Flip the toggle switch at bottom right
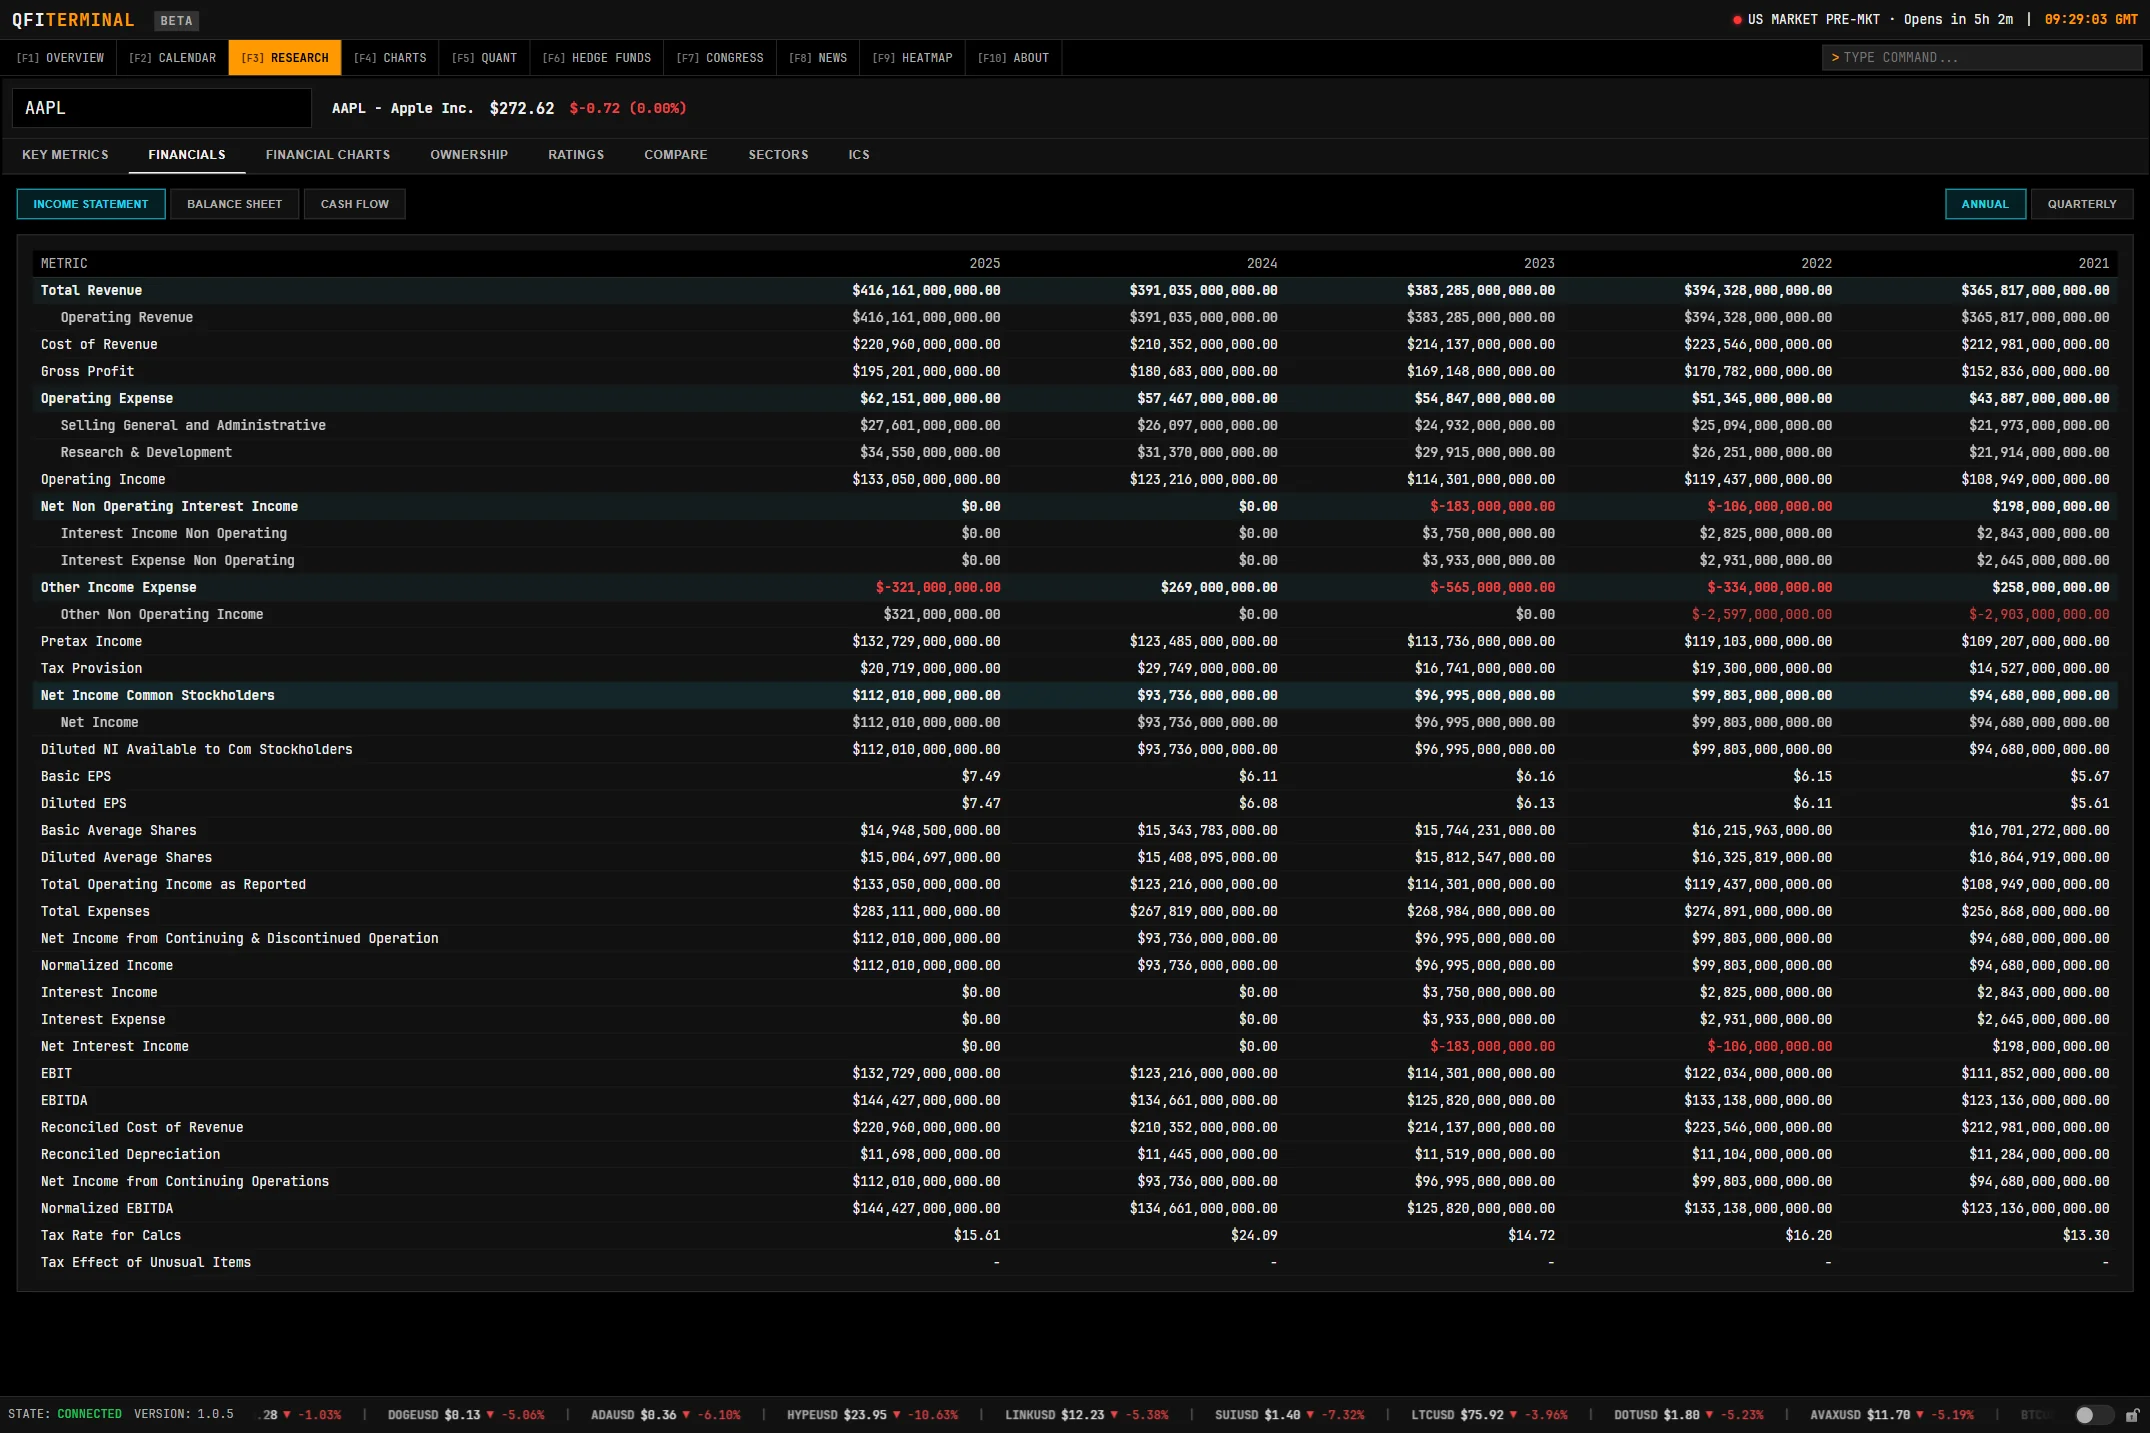 pos(2092,1414)
